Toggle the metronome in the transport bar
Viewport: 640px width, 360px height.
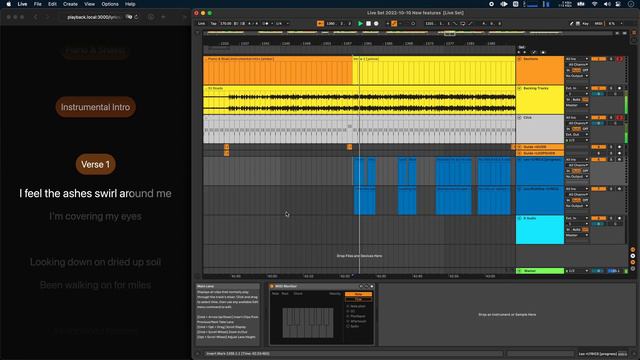(x=266, y=24)
